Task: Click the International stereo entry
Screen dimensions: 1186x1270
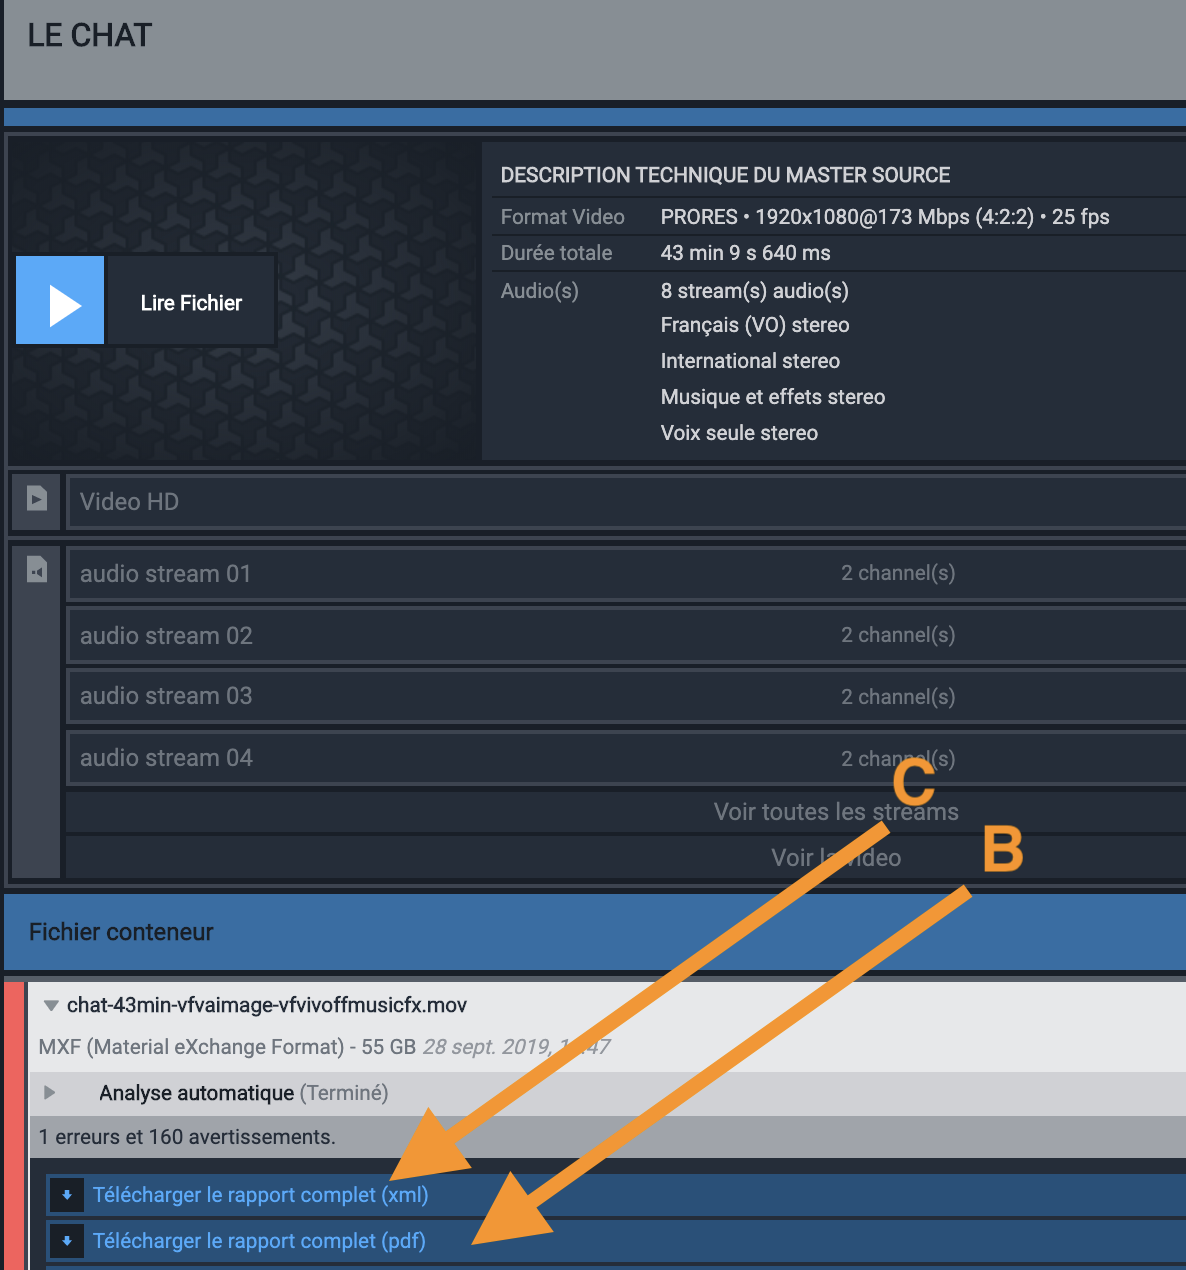Action: [750, 361]
